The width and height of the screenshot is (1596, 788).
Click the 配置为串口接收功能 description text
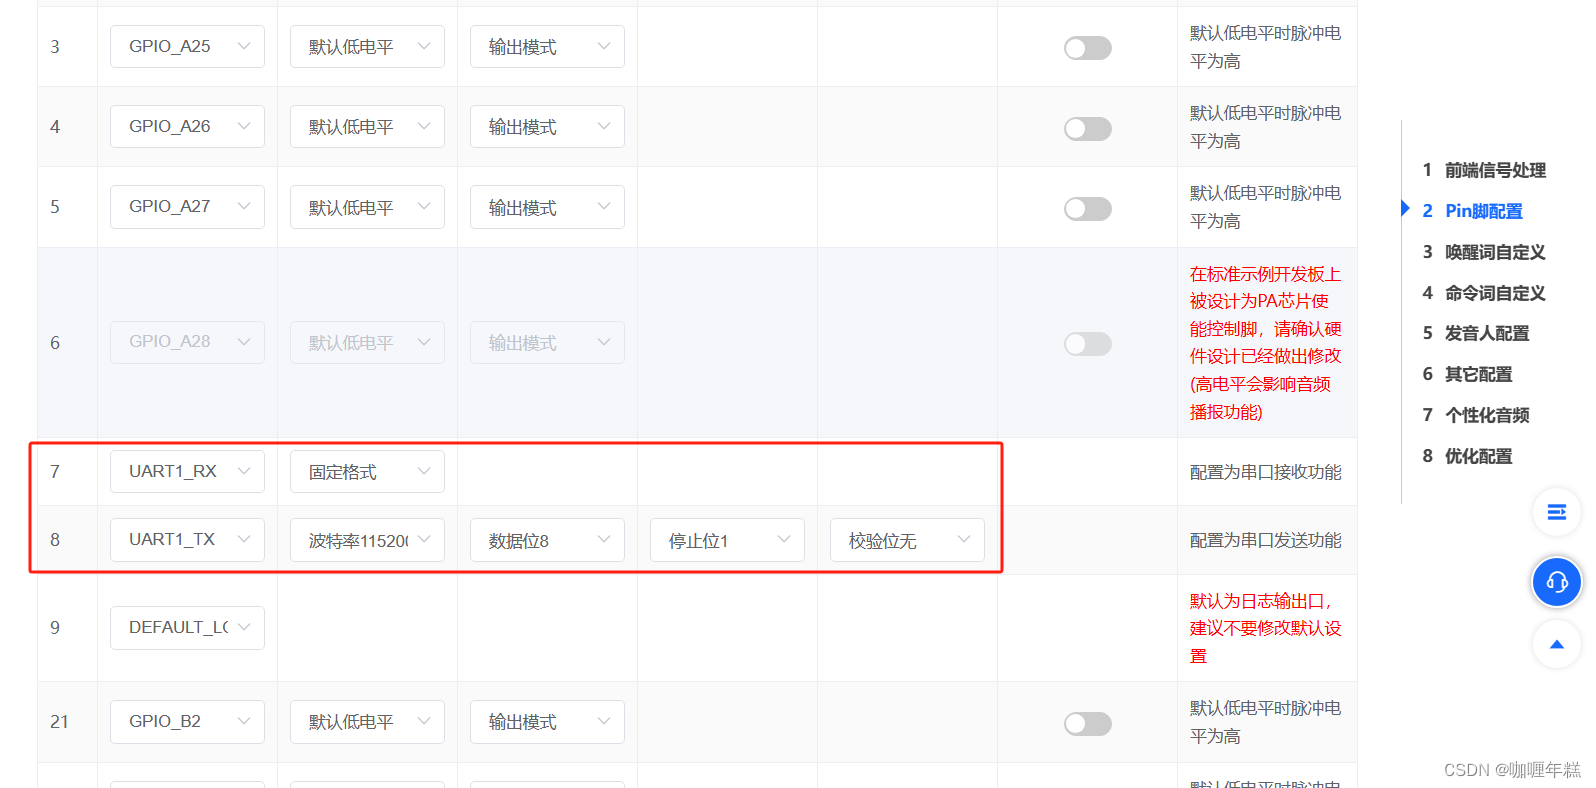(1266, 472)
